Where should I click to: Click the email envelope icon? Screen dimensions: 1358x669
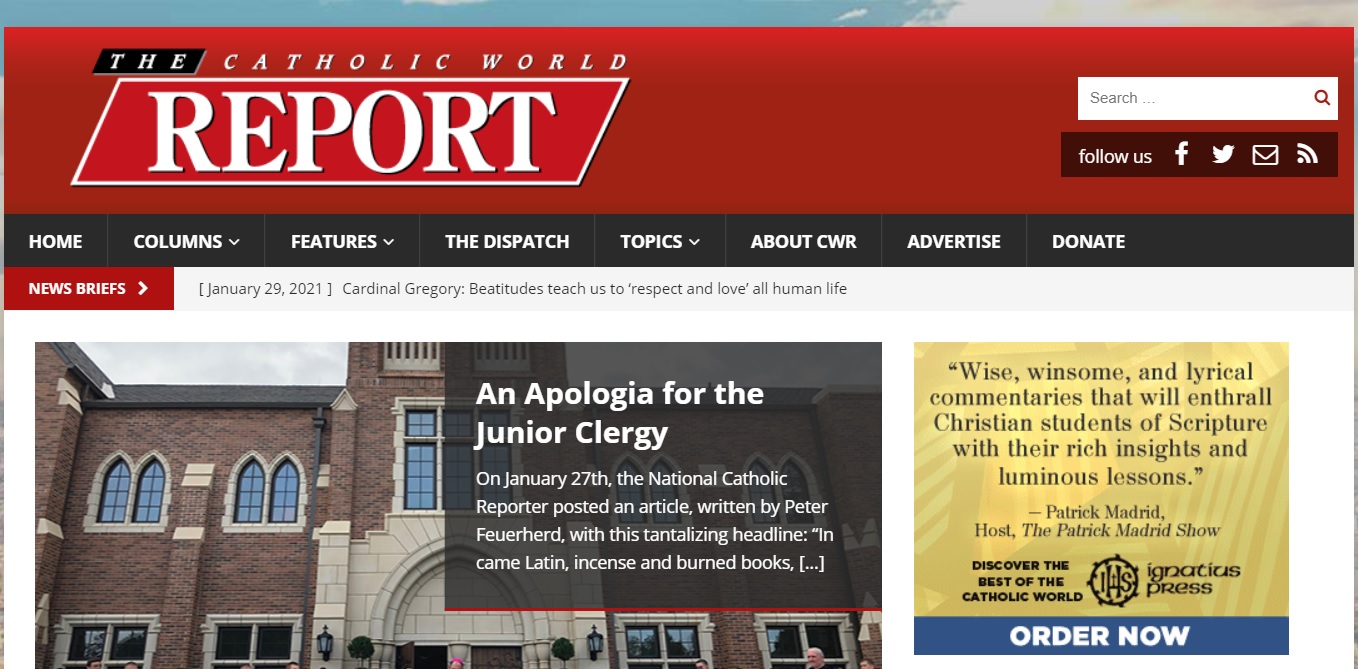coord(1265,155)
